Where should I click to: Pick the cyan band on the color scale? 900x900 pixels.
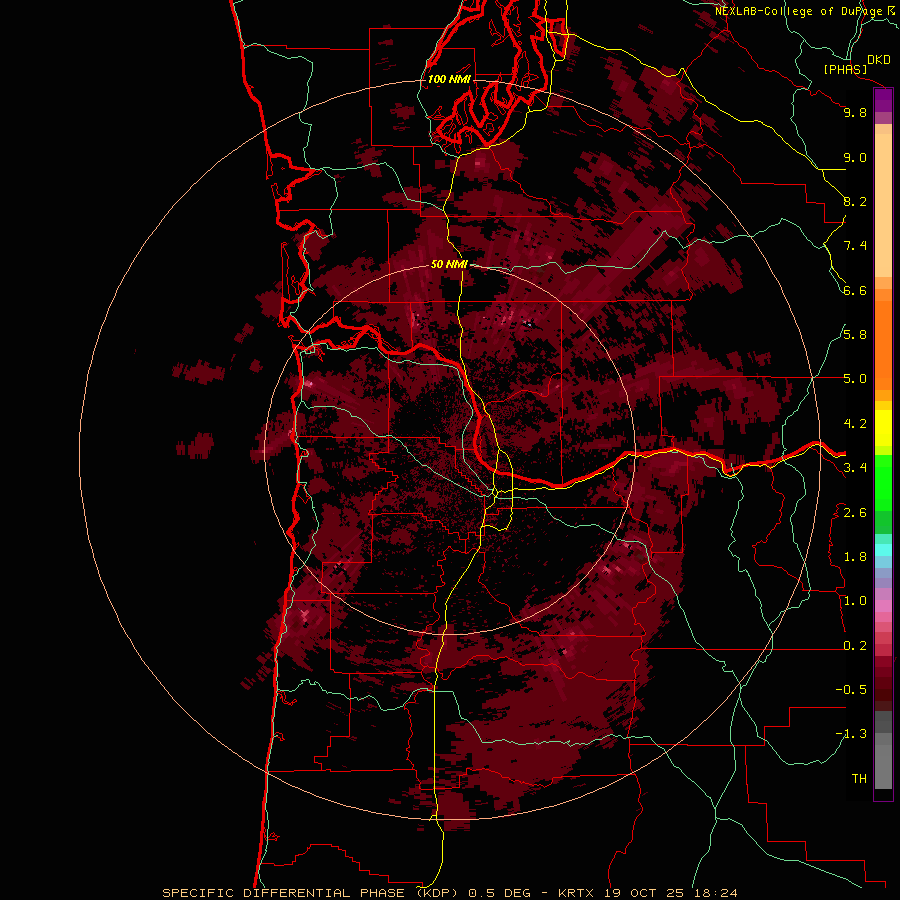(883, 550)
